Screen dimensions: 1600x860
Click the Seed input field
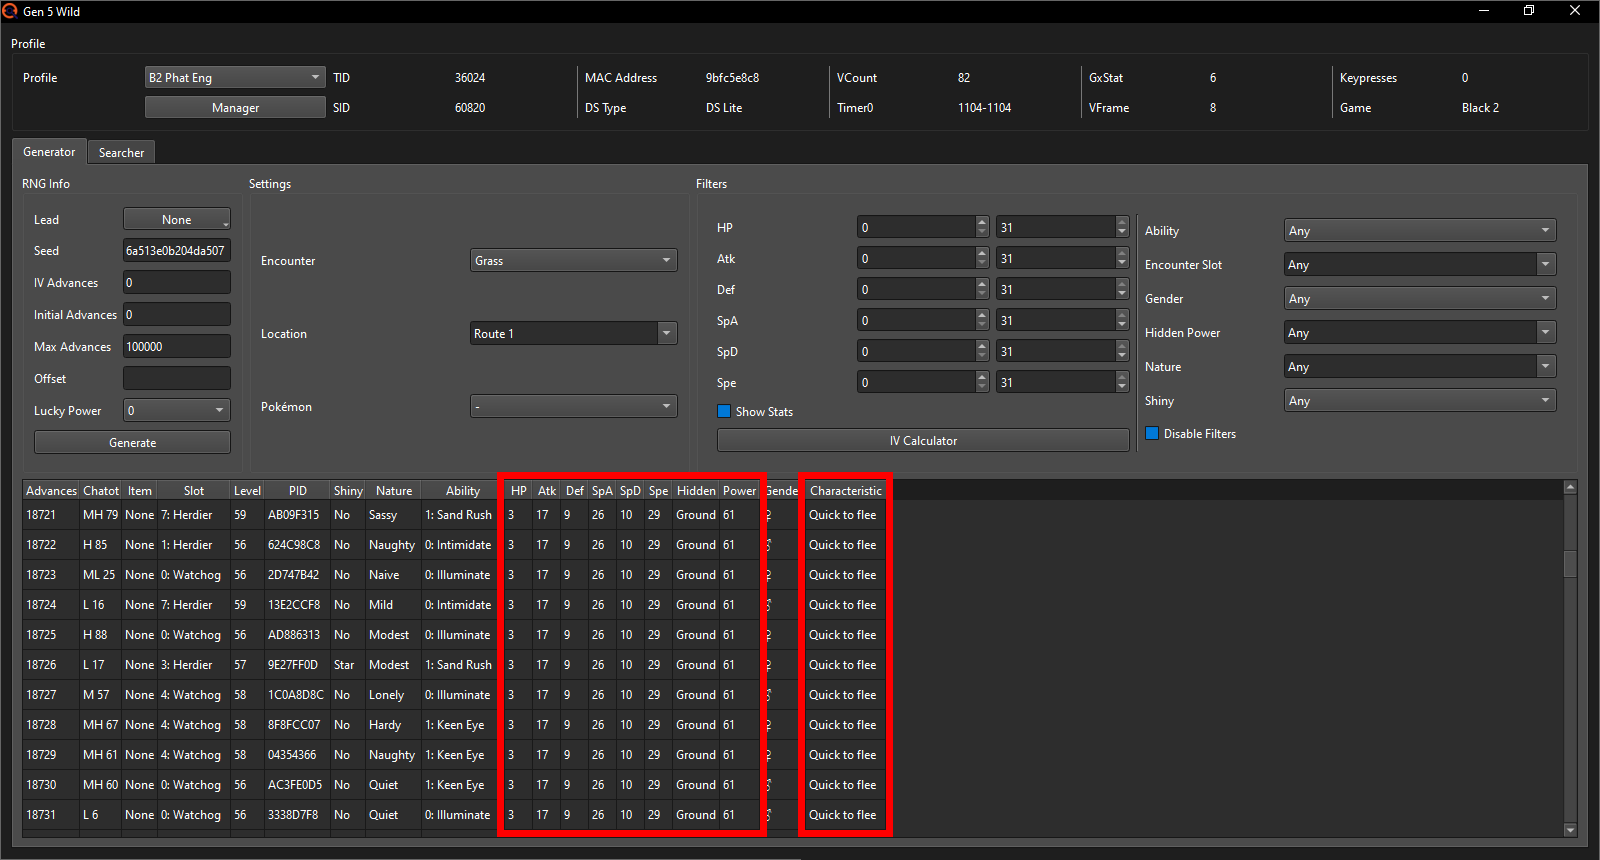(x=176, y=250)
